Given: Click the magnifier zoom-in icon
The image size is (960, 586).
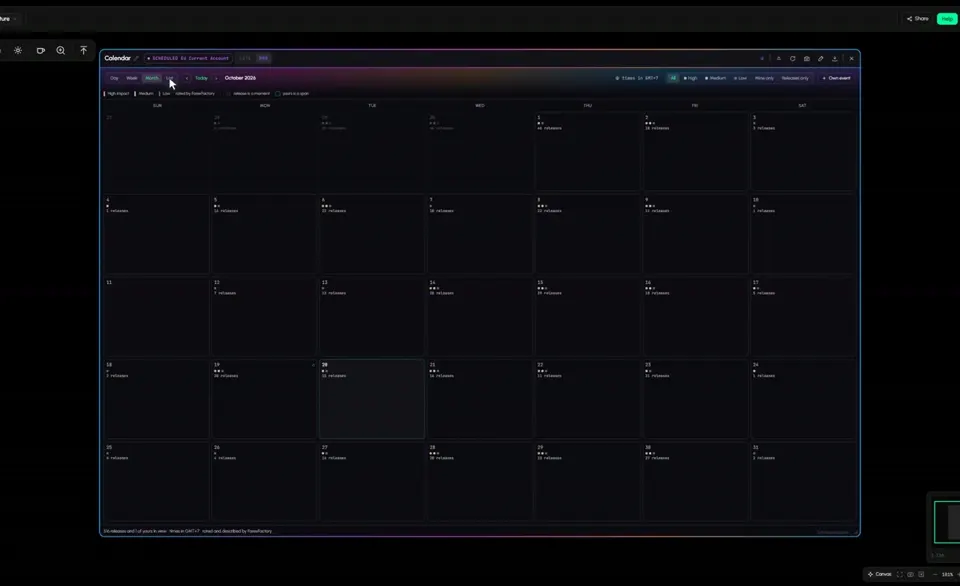Looking at the screenshot, I should 61,50.
